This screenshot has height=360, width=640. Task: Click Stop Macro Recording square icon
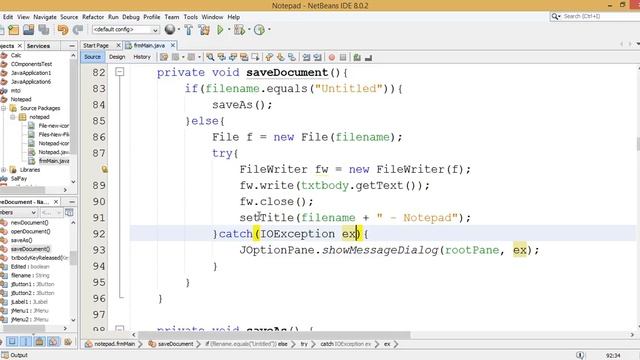point(343,58)
